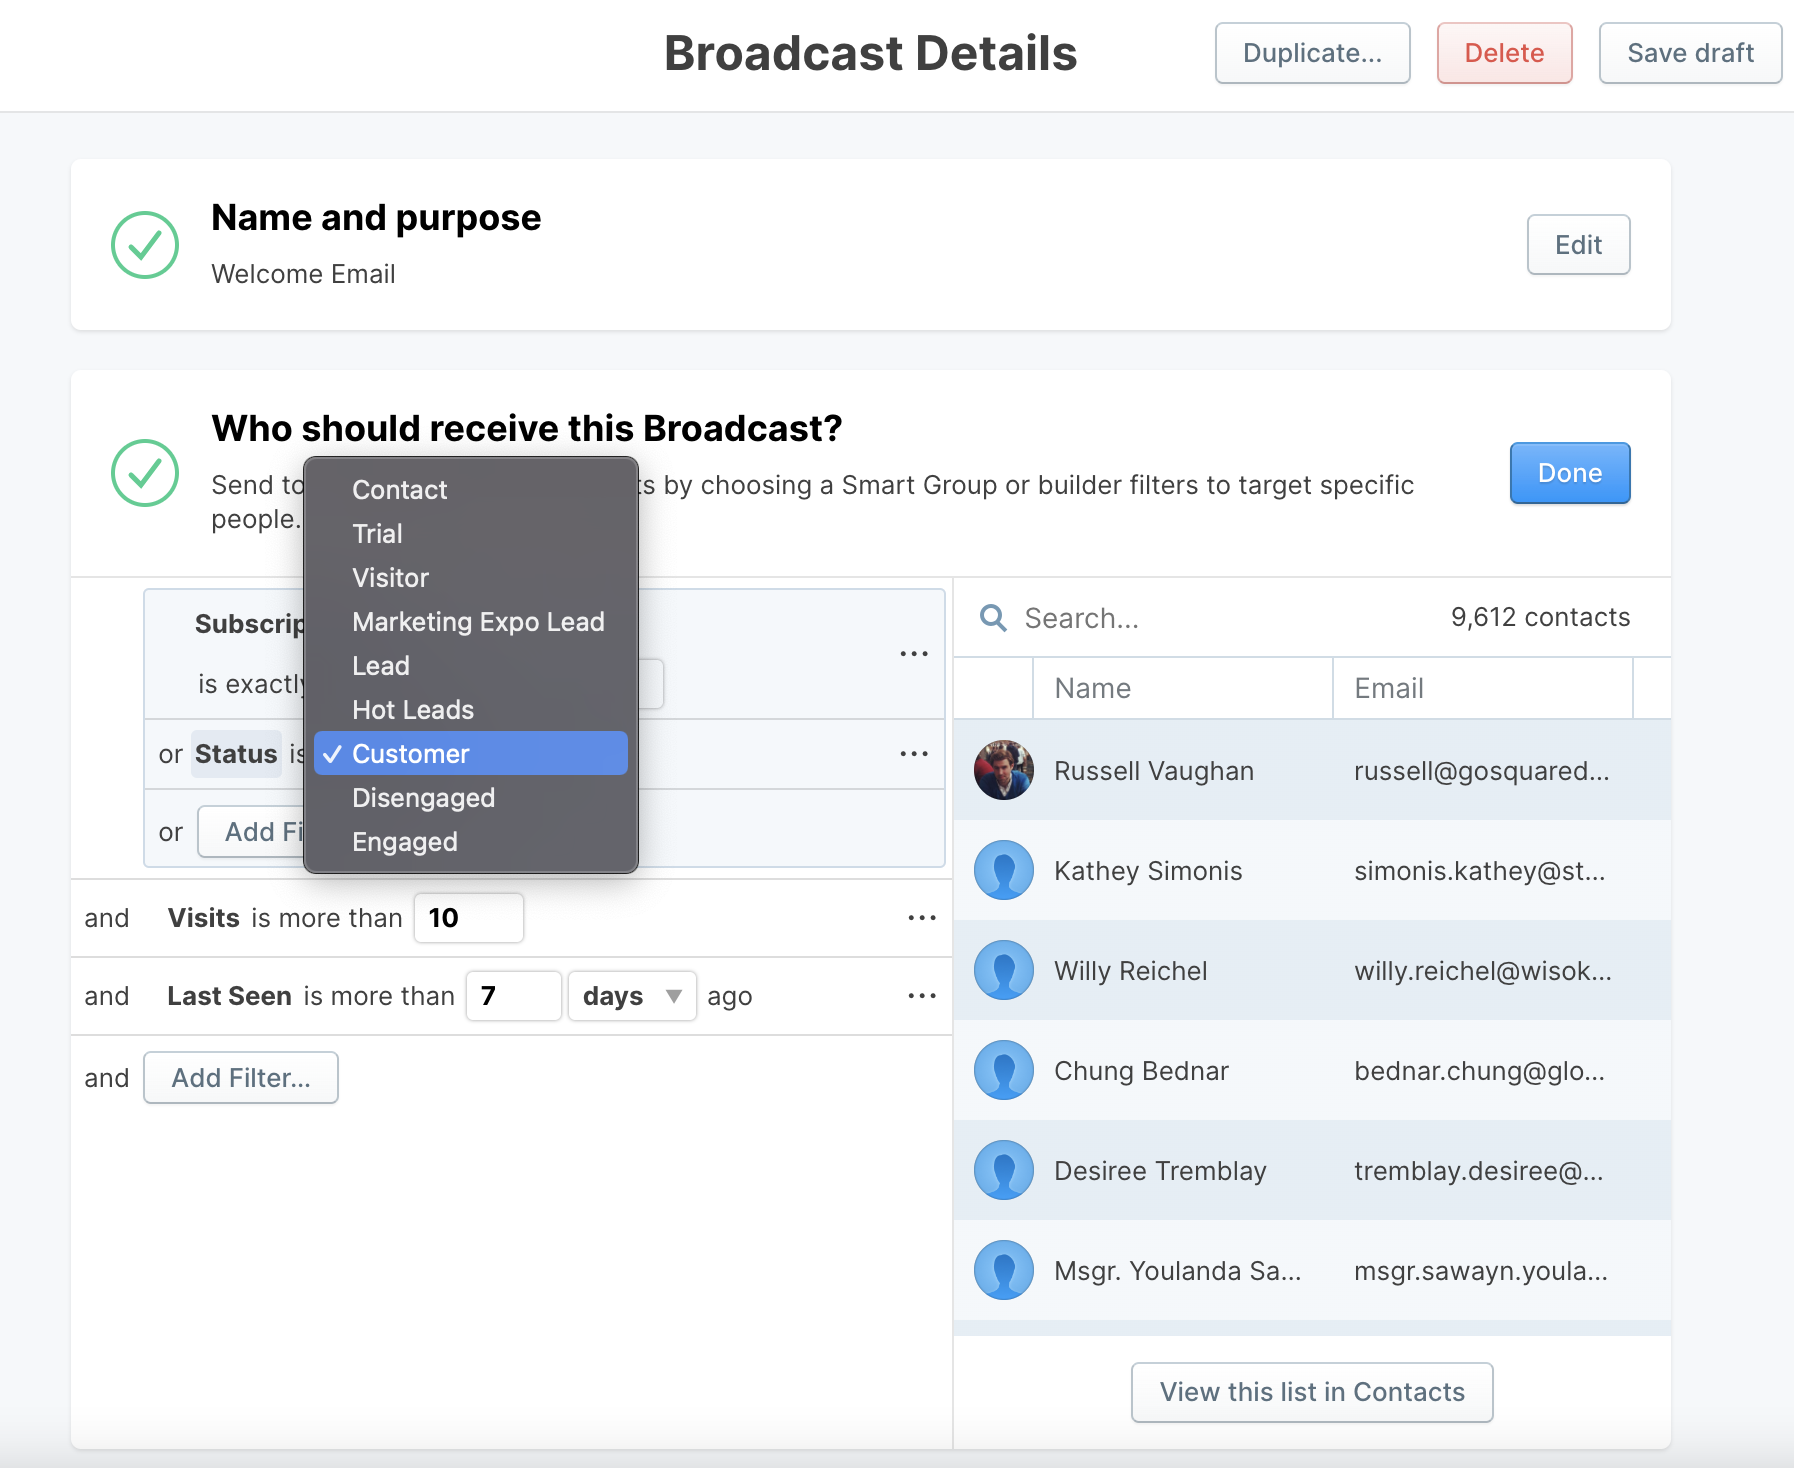Click the Duplicate... button
1794x1468 pixels.
click(x=1312, y=53)
